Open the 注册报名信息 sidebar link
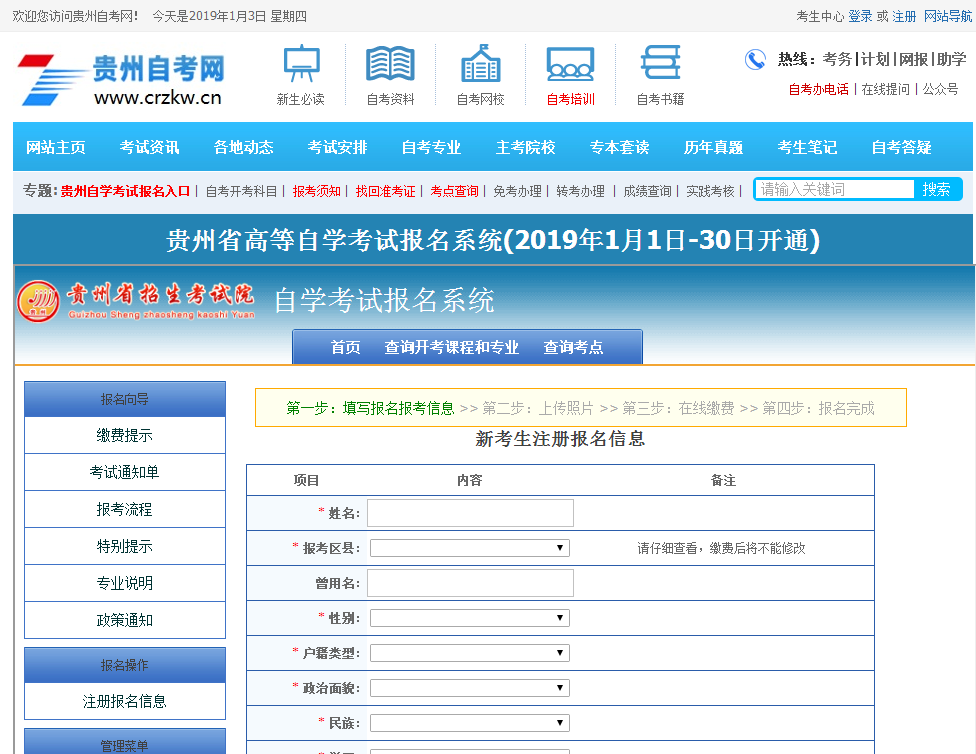The width and height of the screenshot is (976, 754). tap(125, 701)
